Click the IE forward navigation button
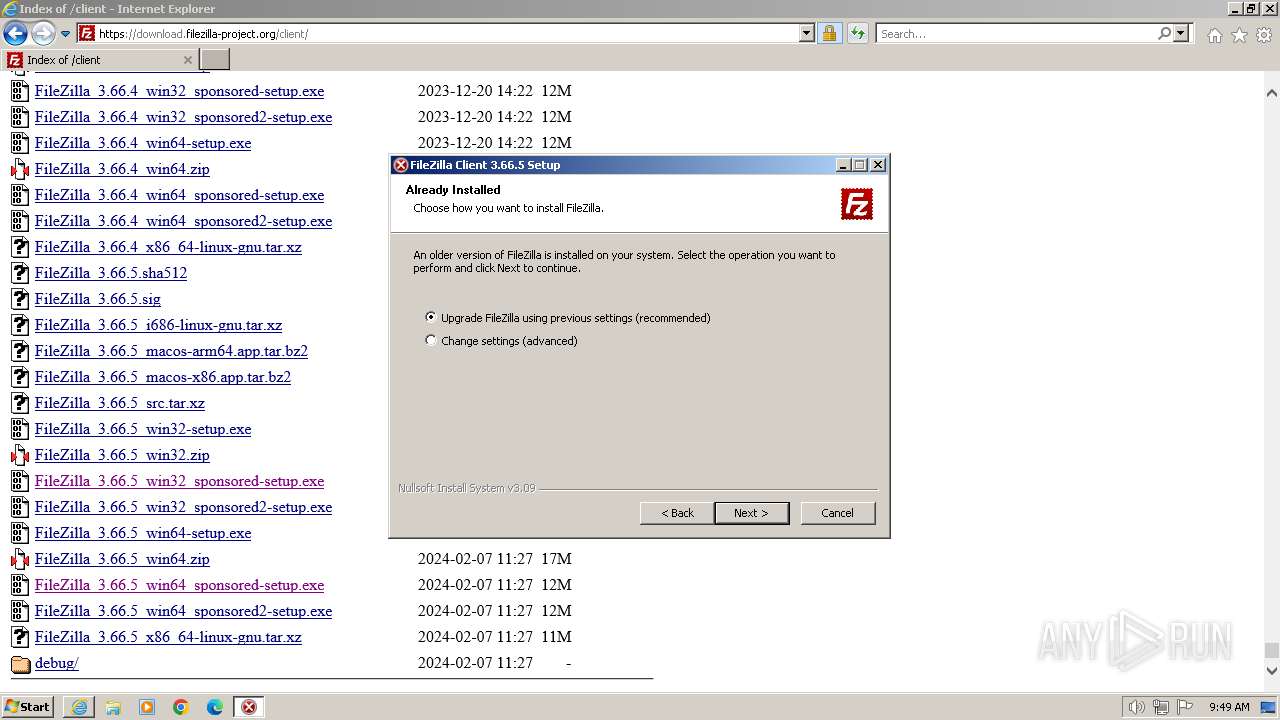 [x=43, y=34]
